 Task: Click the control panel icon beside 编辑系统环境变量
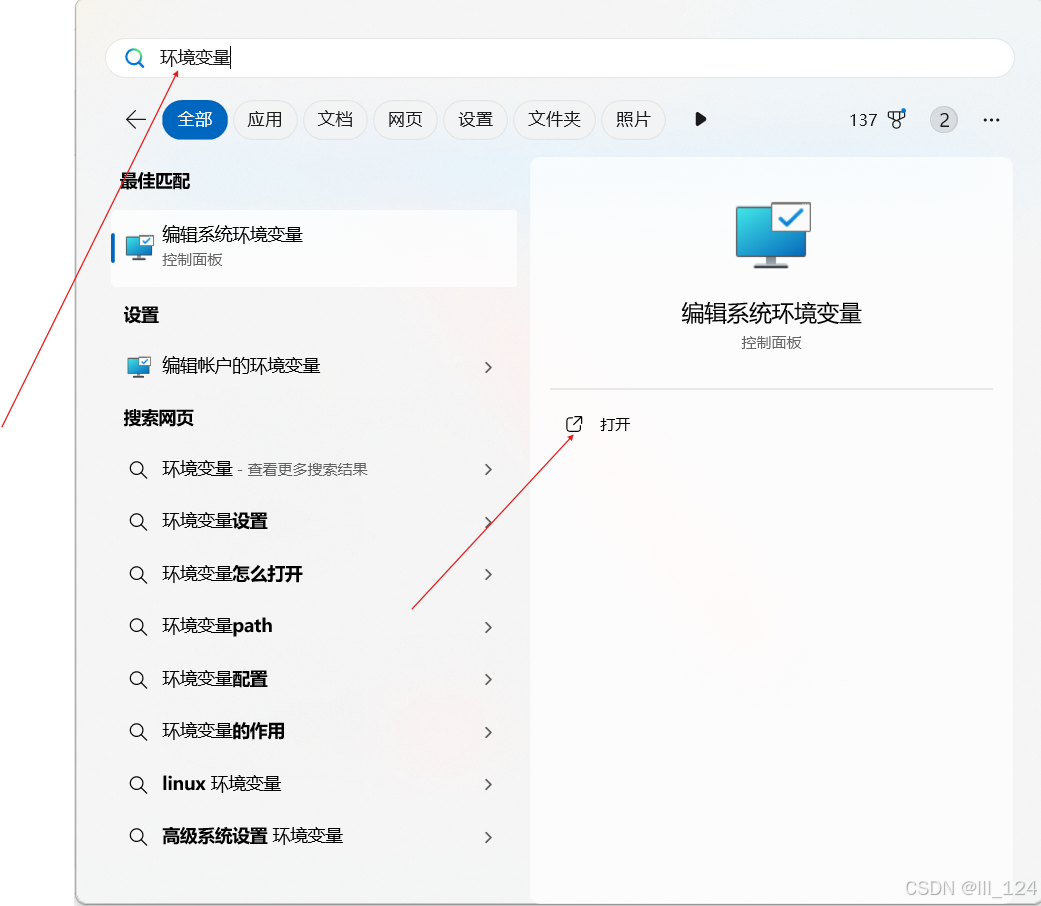pyautogui.click(x=138, y=244)
